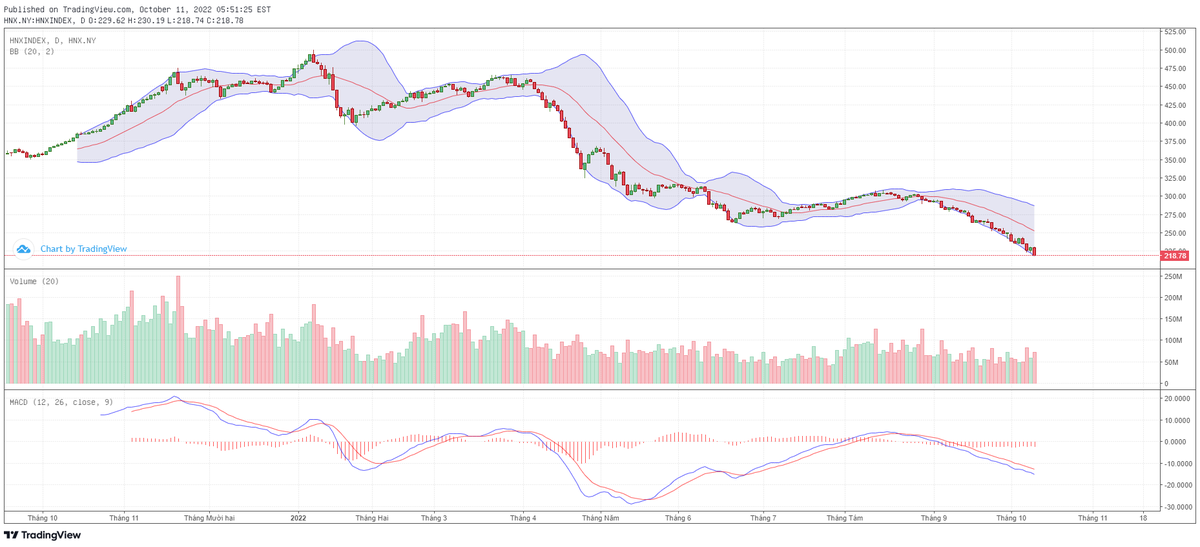Click the "Tháng Năm" time axis label

602,518
